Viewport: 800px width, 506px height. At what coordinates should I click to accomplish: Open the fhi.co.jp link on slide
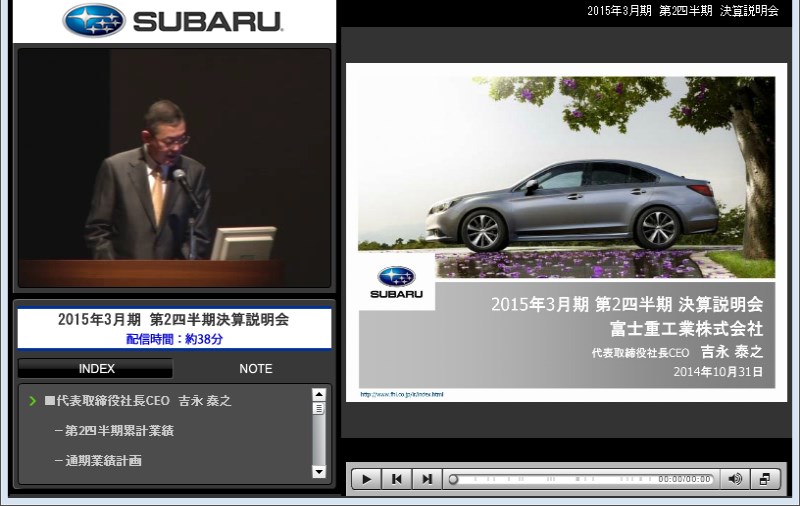(402, 394)
